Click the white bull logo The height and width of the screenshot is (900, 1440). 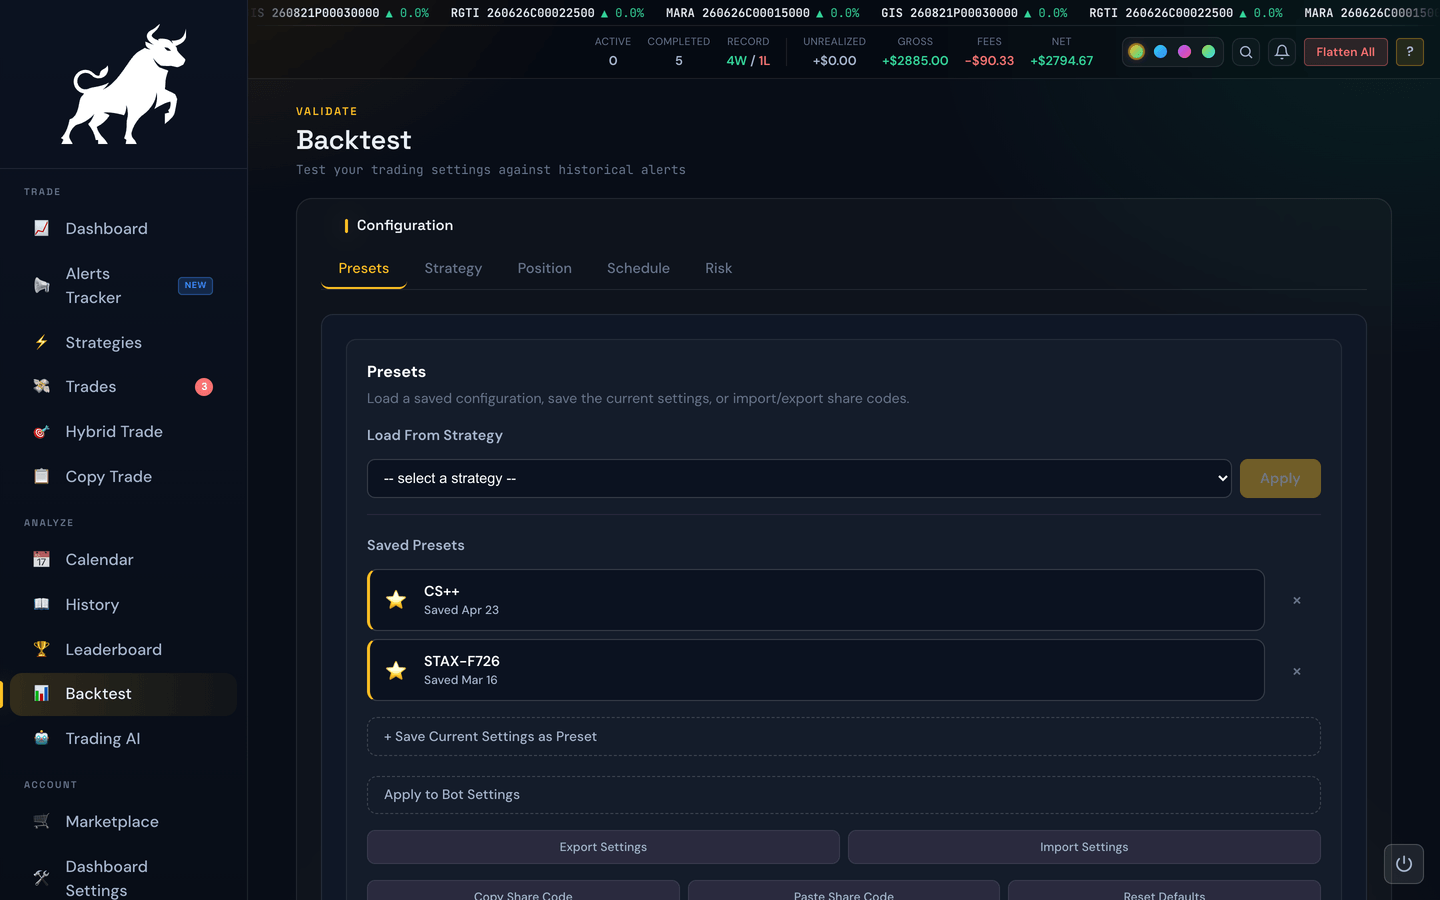click(x=124, y=85)
